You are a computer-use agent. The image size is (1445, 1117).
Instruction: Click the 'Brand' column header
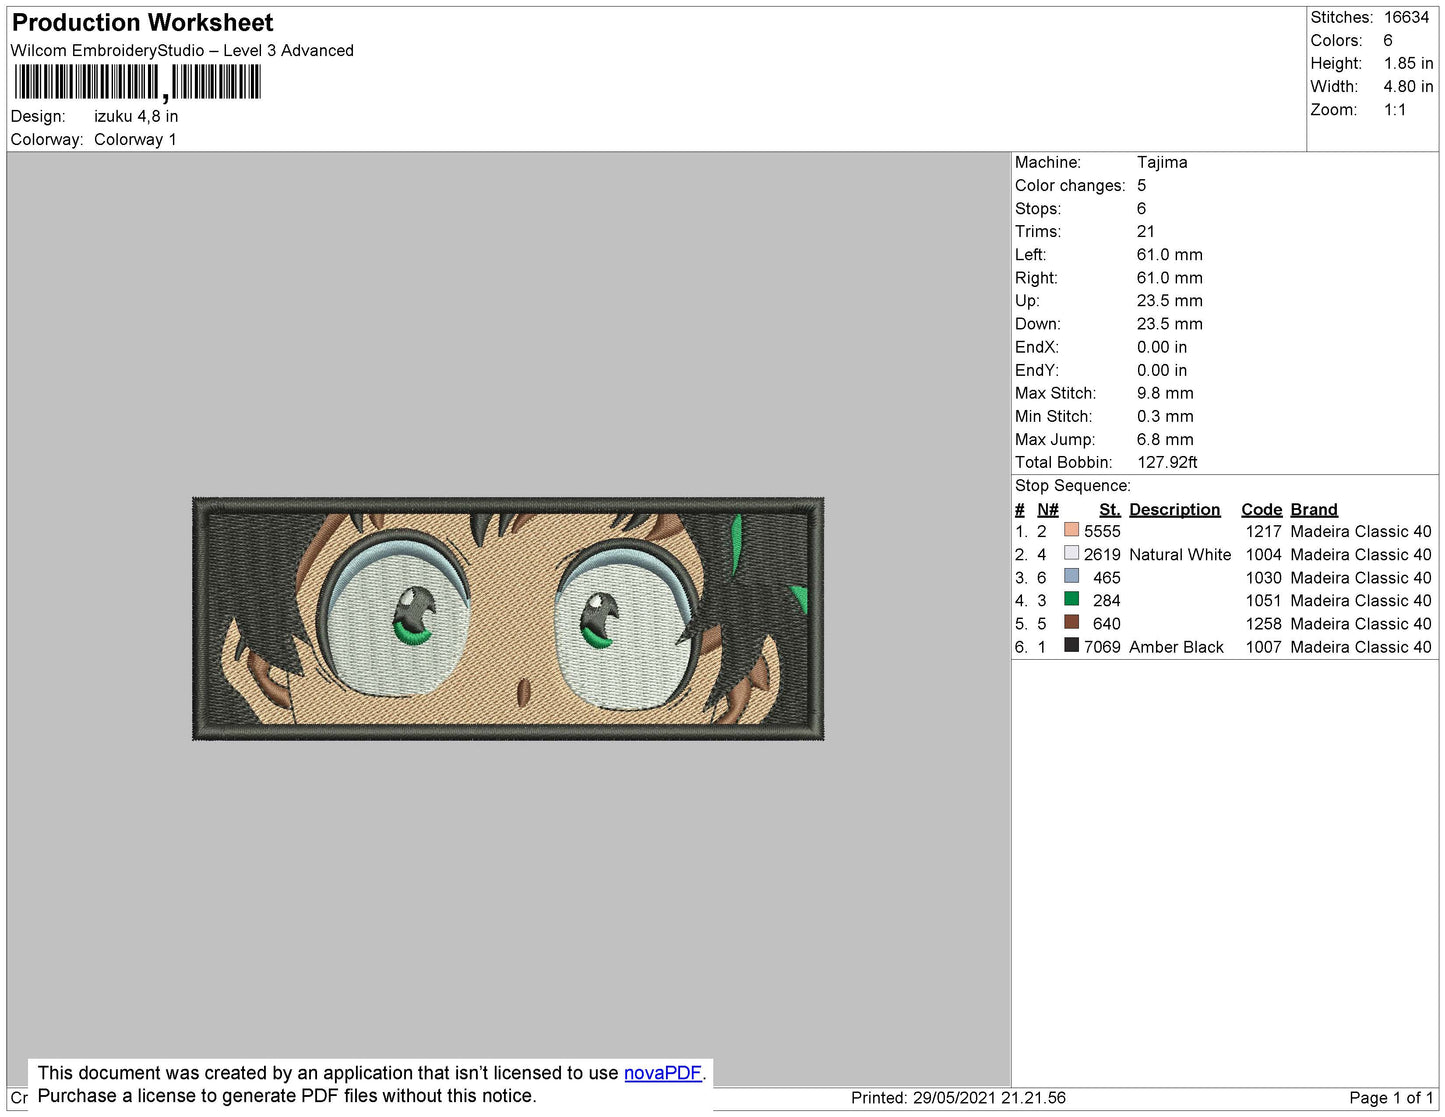[1314, 509]
